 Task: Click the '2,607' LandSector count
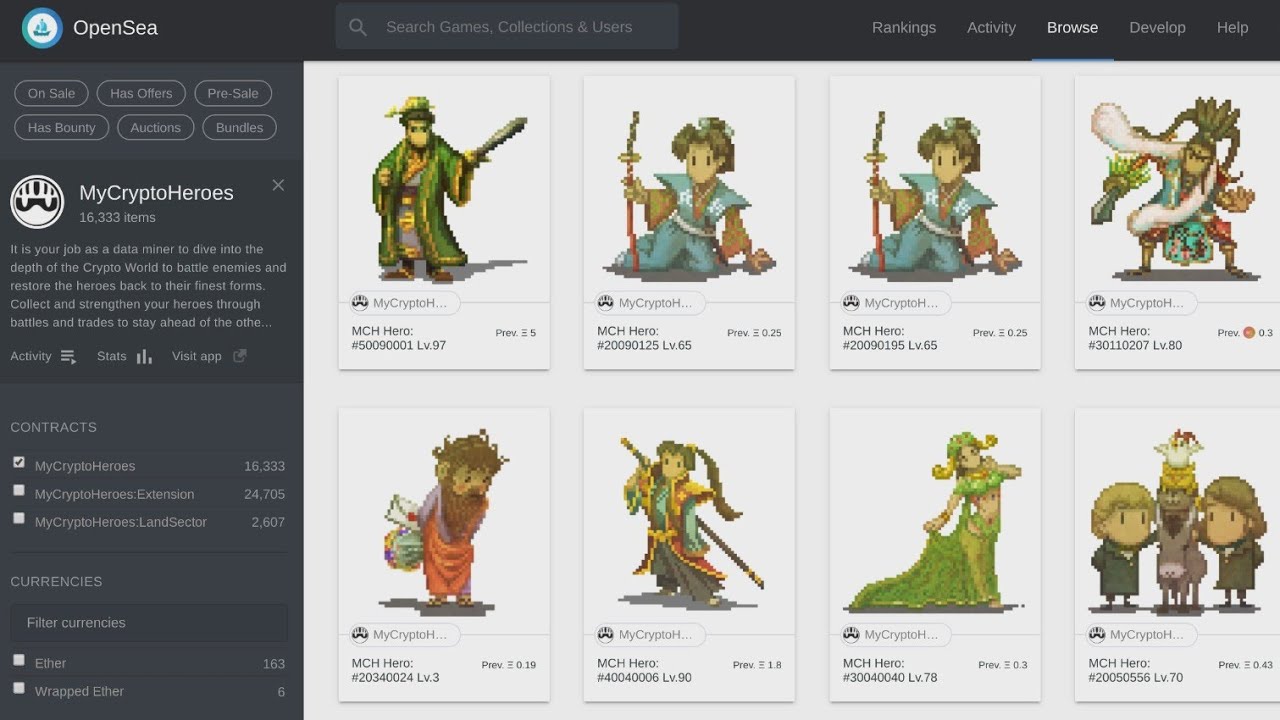pyautogui.click(x=268, y=522)
